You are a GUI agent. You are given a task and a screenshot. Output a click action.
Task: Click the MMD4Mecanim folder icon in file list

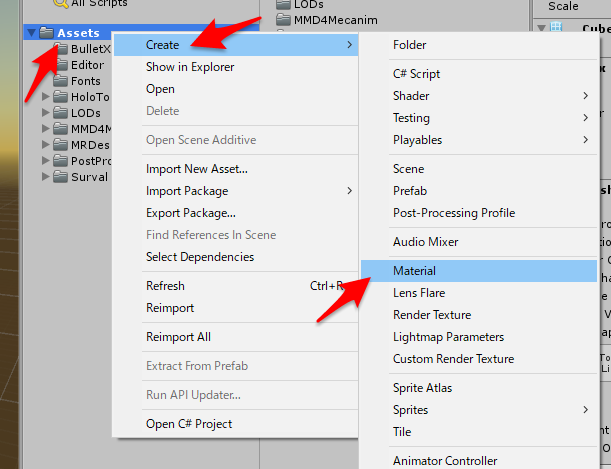[x=283, y=20]
